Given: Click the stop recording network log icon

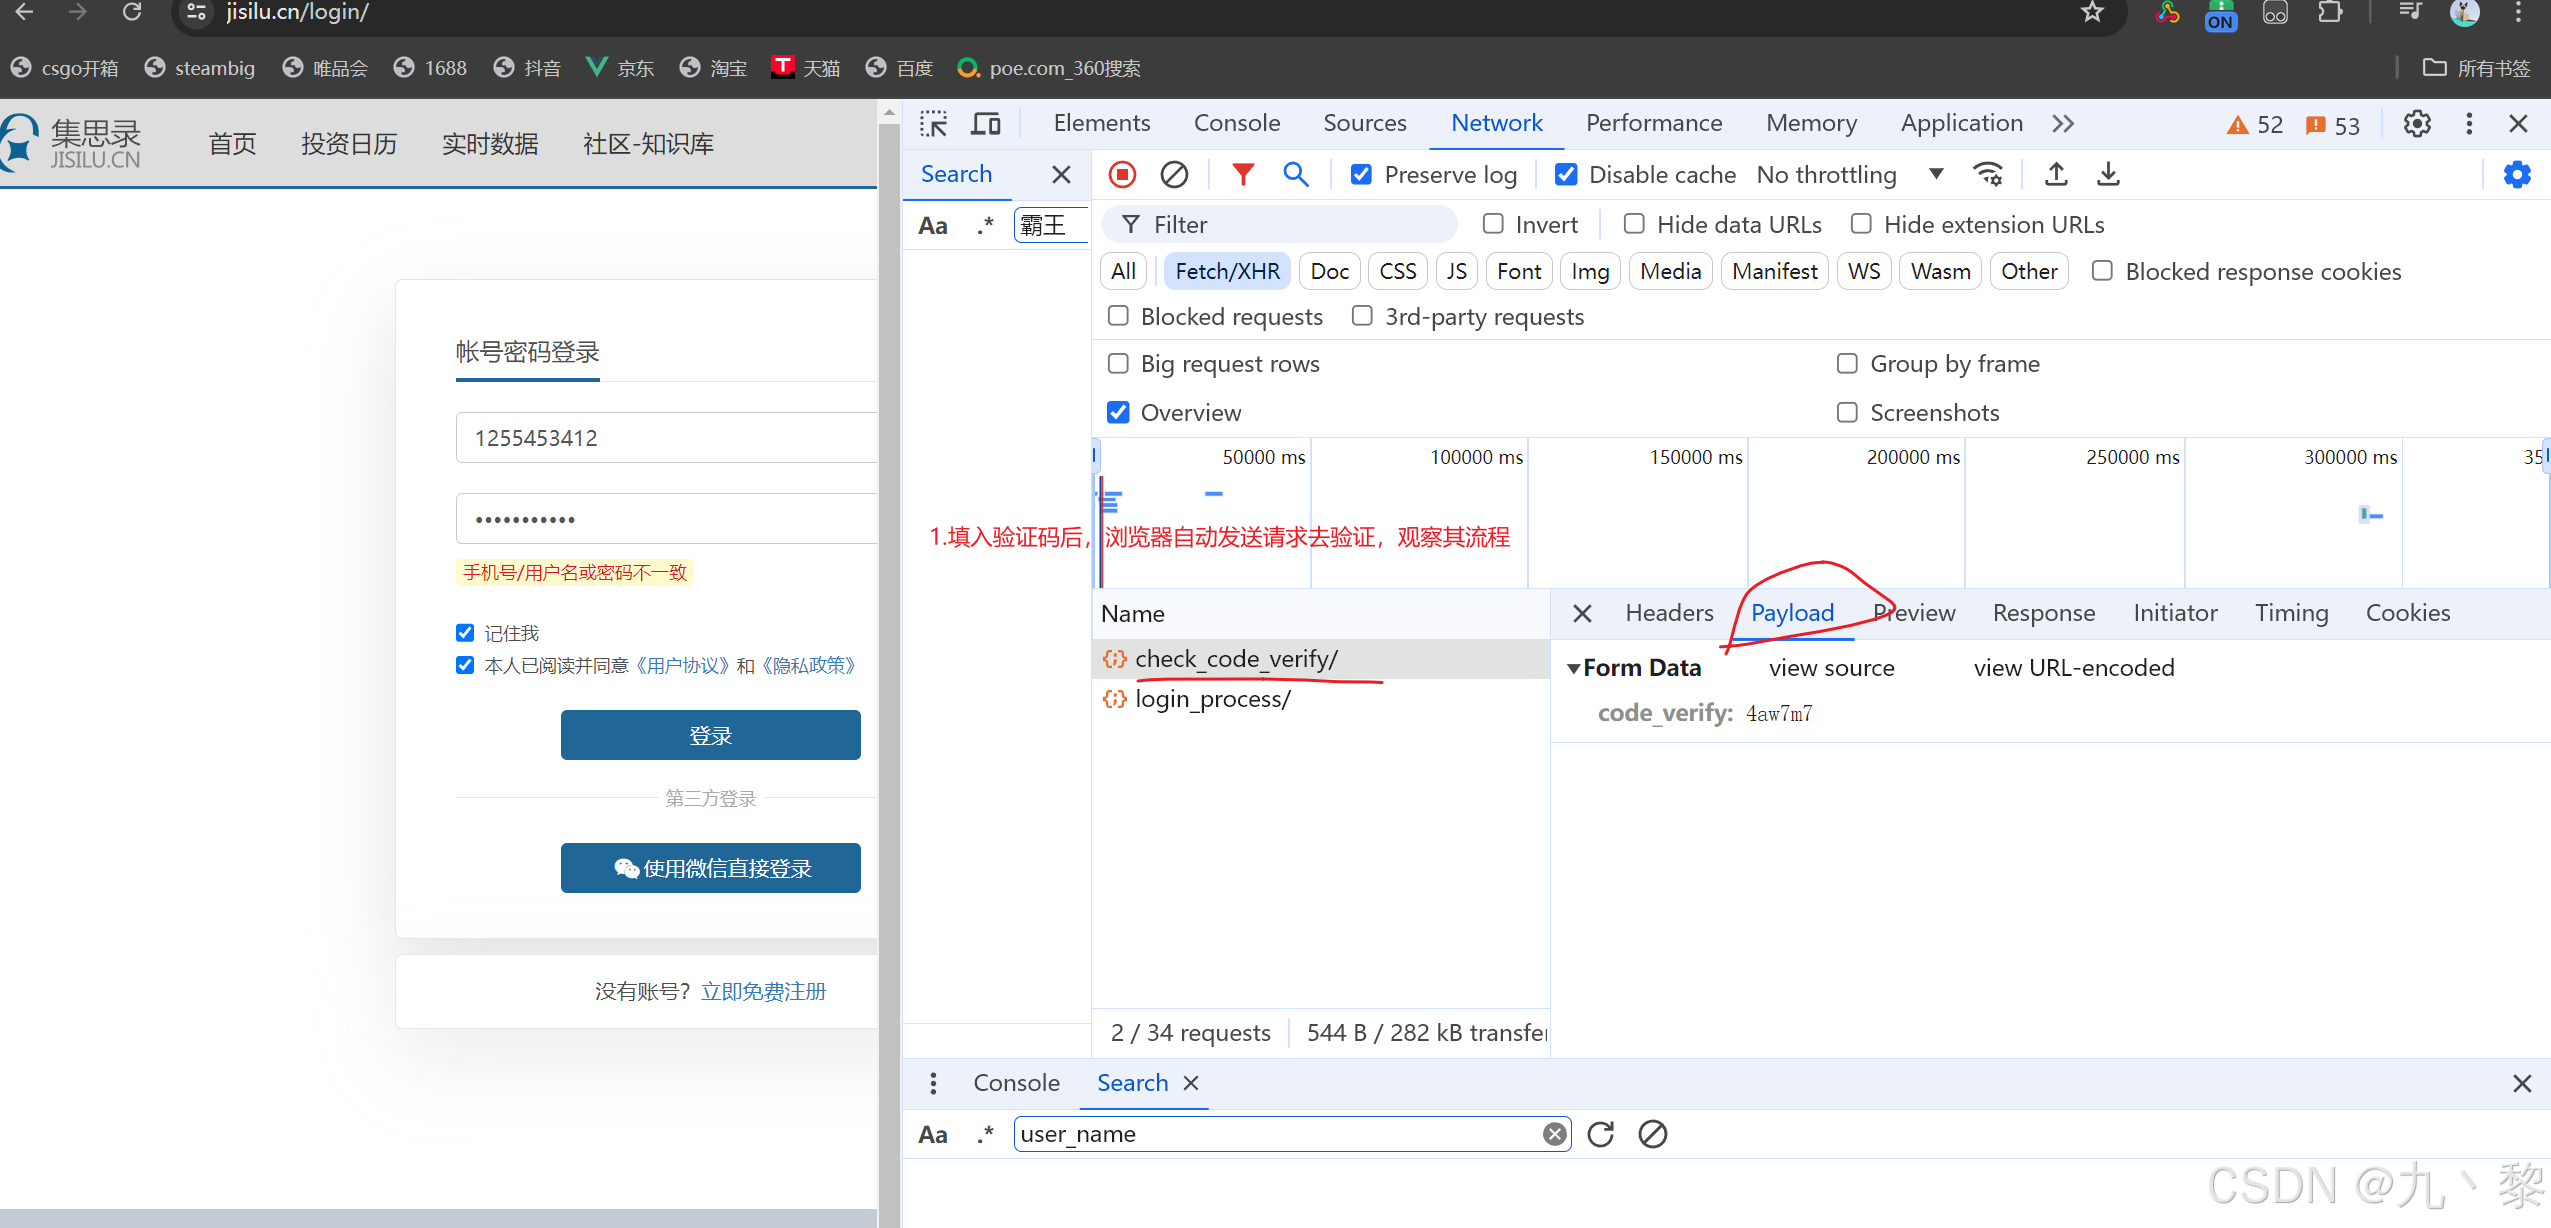Looking at the screenshot, I should point(1122,175).
